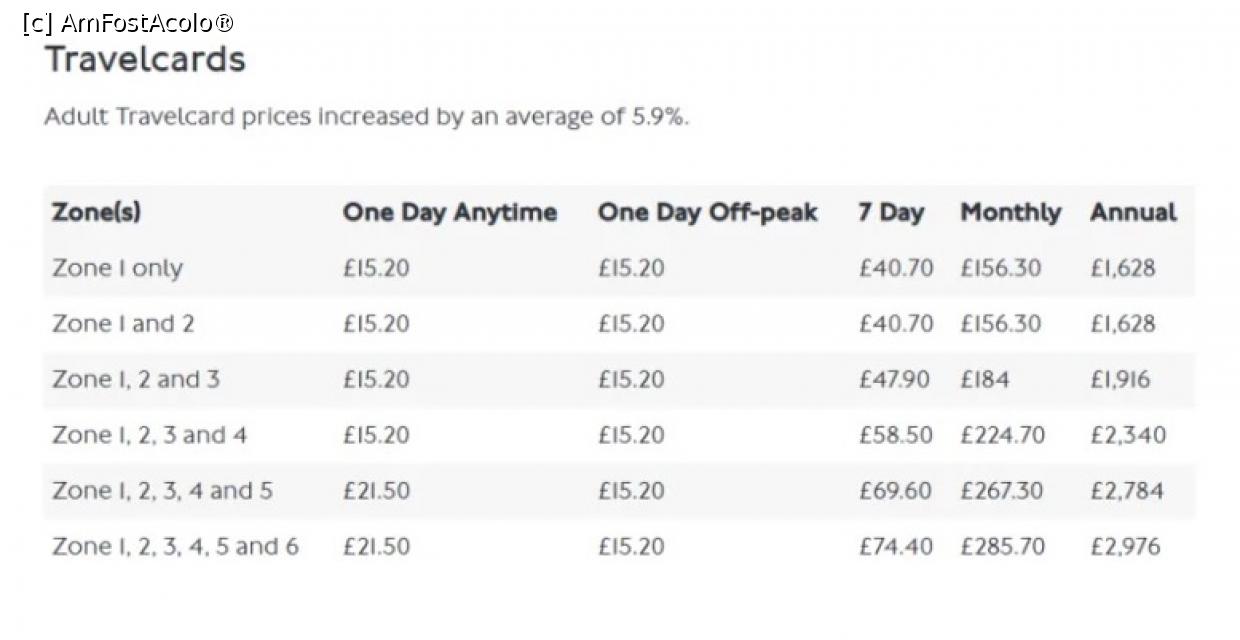Screen dimensions: 1240x640
Task: Click the £47.90 seven day price
Action: click(x=894, y=380)
